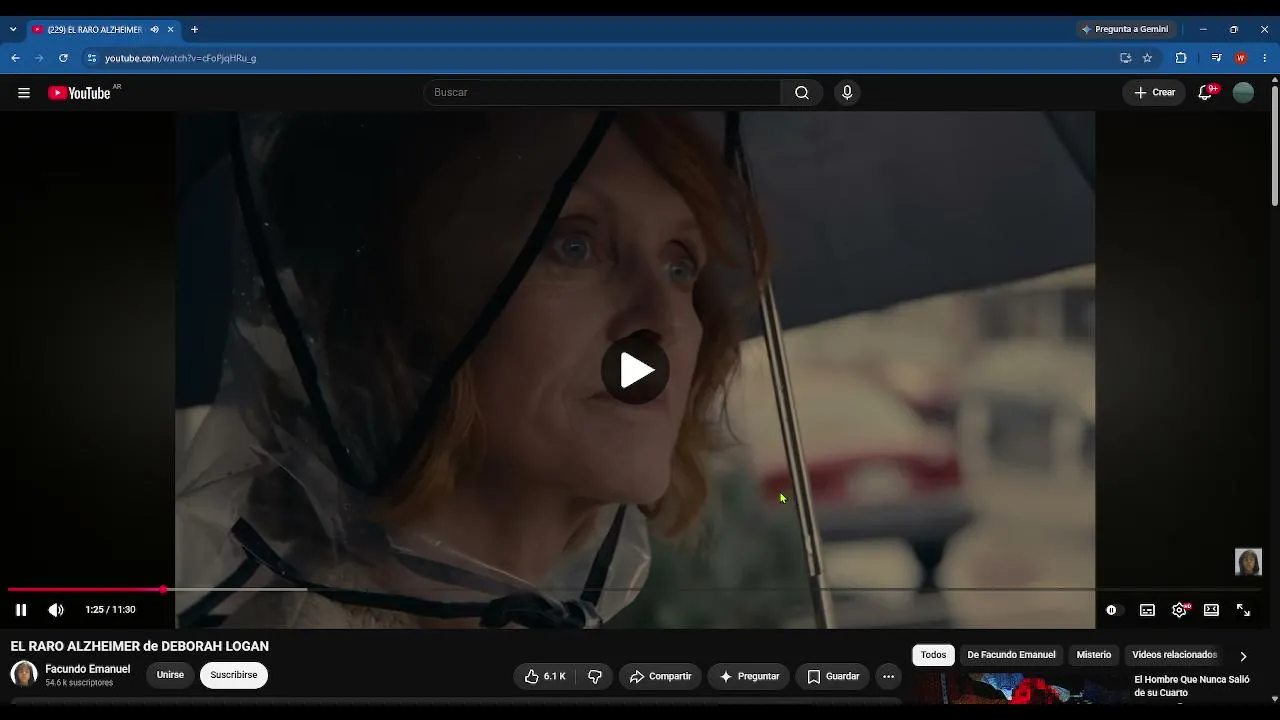Image resolution: width=1280 pixels, height=720 pixels.
Task: Open the channel watermark on the video
Action: point(1248,562)
